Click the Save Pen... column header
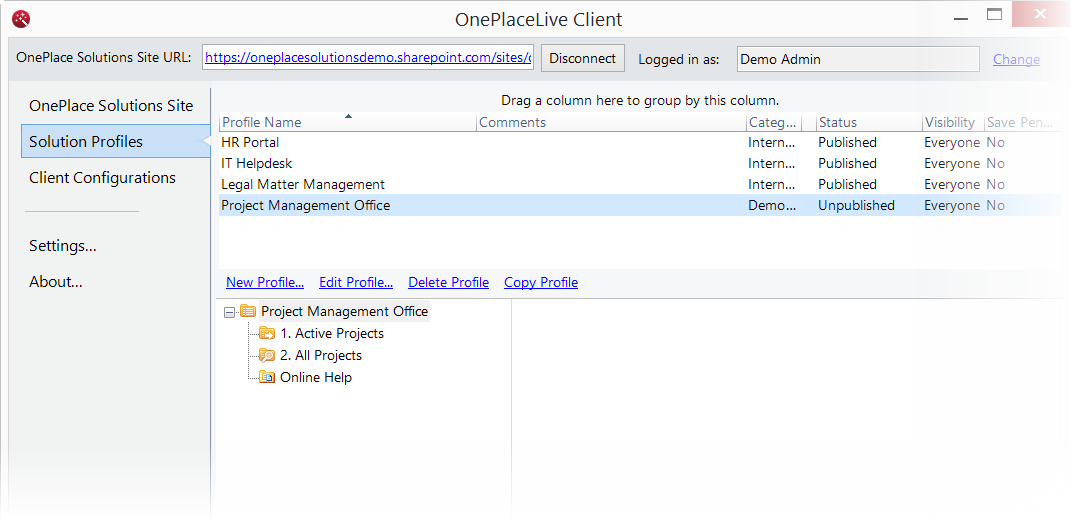 (x=1022, y=122)
